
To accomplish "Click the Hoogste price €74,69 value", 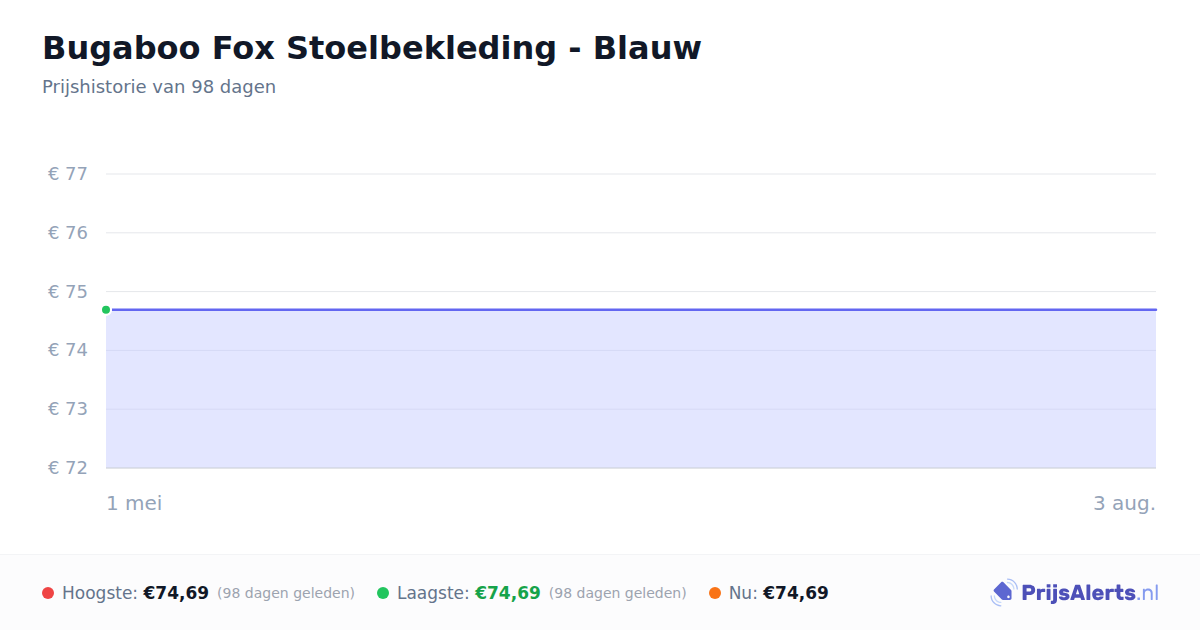I will pyautogui.click(x=176, y=593).
